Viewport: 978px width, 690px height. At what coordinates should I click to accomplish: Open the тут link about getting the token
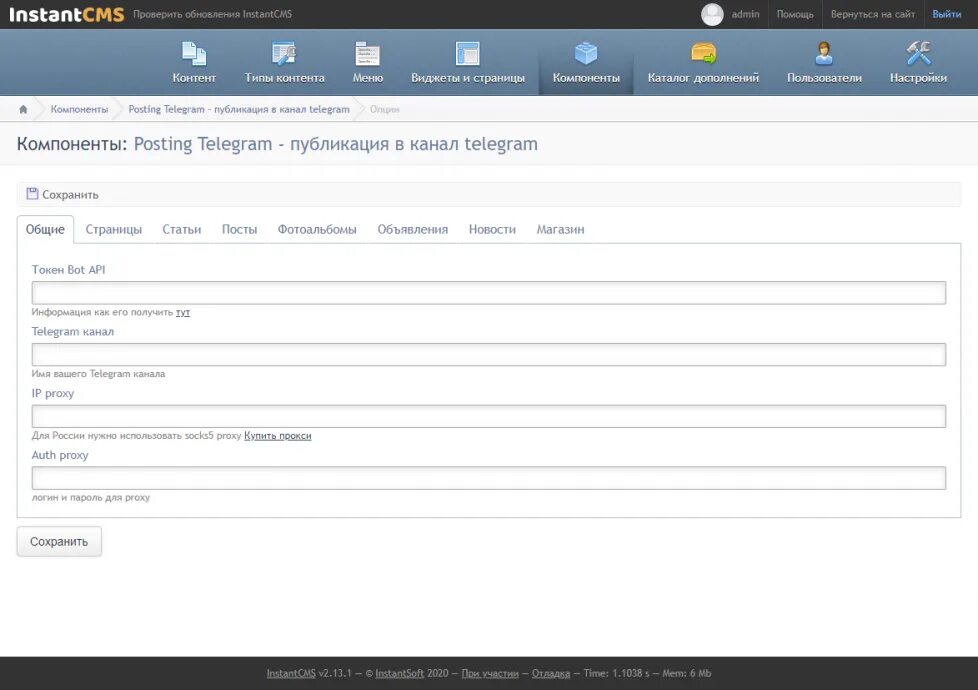183,312
